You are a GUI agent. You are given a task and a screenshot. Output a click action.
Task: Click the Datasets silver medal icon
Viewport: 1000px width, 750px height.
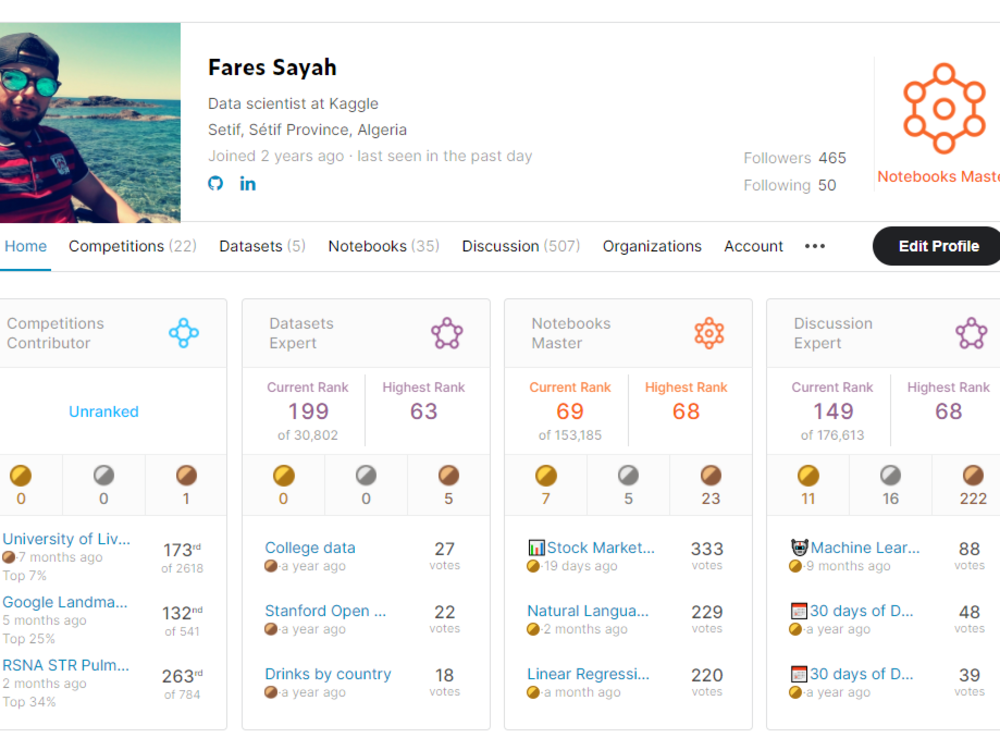click(x=366, y=475)
